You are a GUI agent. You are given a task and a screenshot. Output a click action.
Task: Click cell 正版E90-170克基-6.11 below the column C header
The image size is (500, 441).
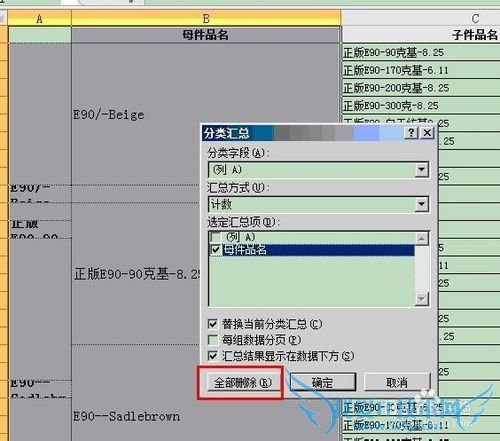pos(421,70)
